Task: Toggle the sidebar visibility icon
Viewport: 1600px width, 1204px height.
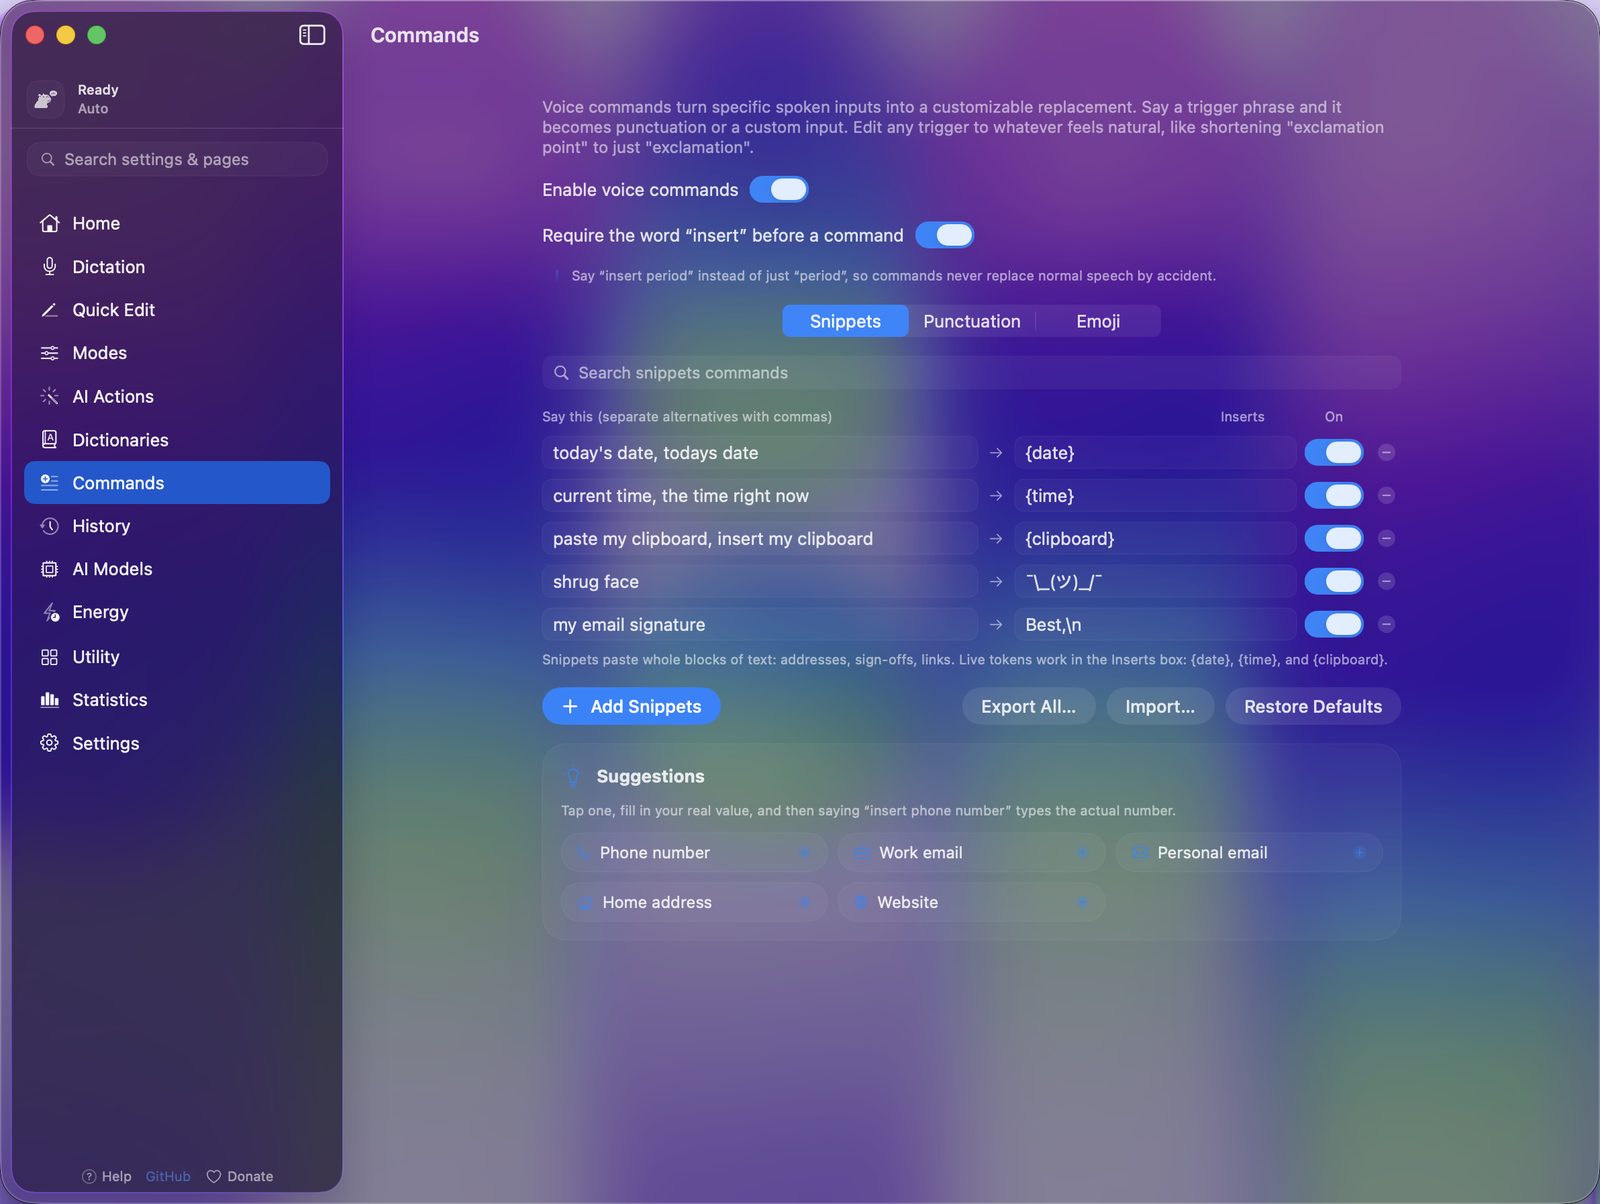Action: [312, 35]
